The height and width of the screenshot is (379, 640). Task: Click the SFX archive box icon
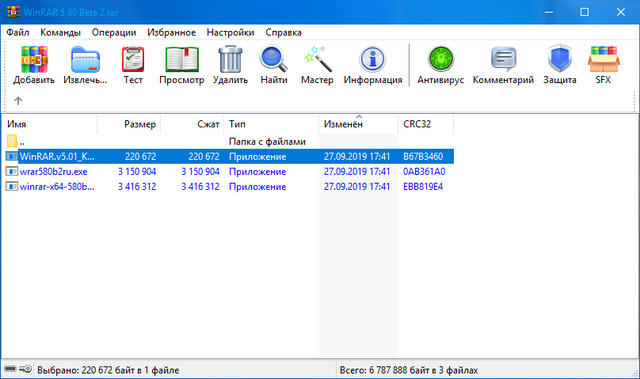click(603, 60)
